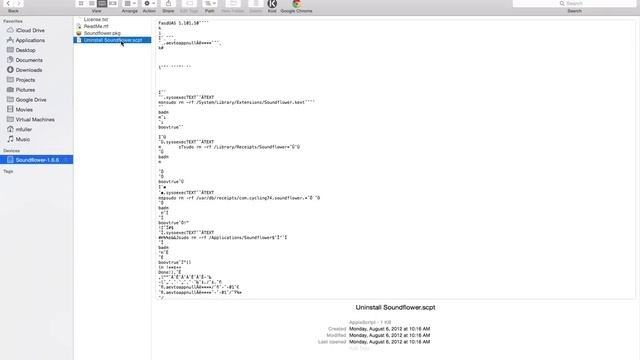This screenshot has height=360, width=640.
Task: Click the Modified date value
Action: [389, 335]
